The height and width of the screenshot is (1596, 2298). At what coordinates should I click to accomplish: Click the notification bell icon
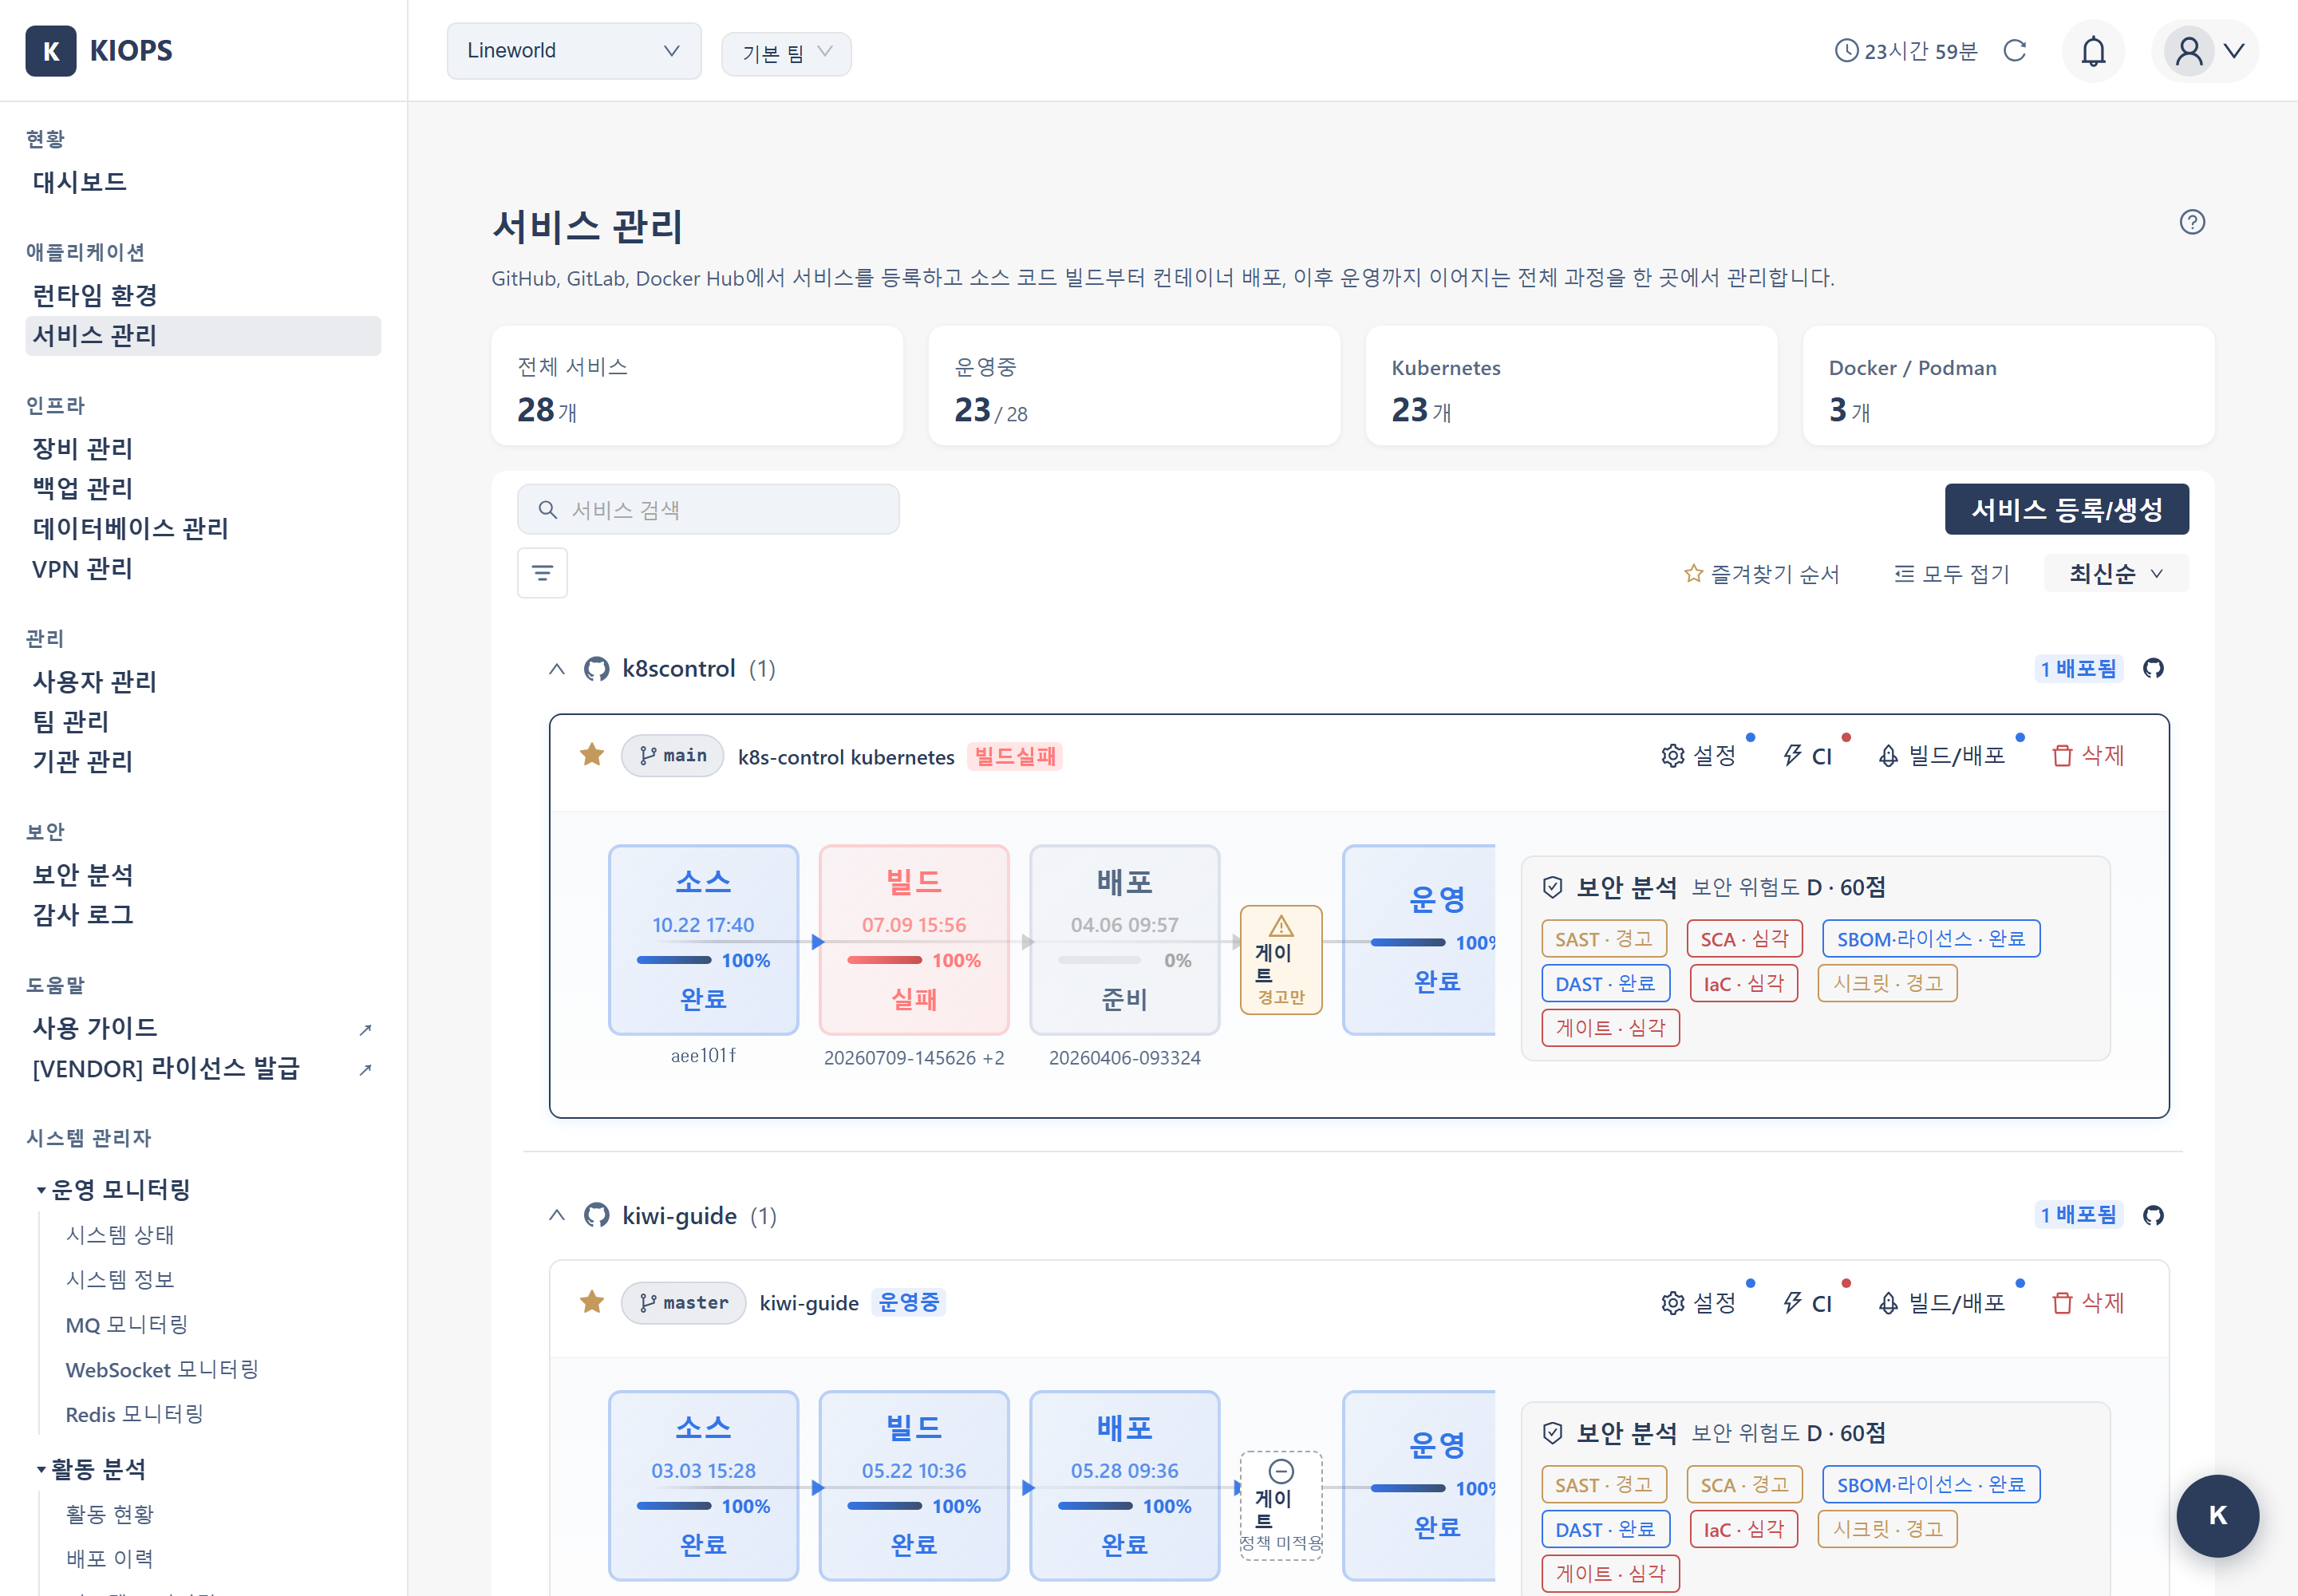point(2093,51)
